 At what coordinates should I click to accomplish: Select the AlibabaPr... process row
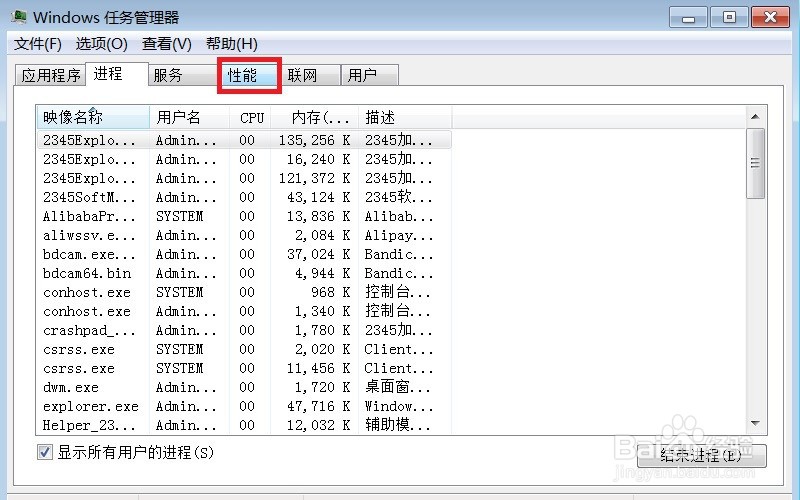pos(244,216)
